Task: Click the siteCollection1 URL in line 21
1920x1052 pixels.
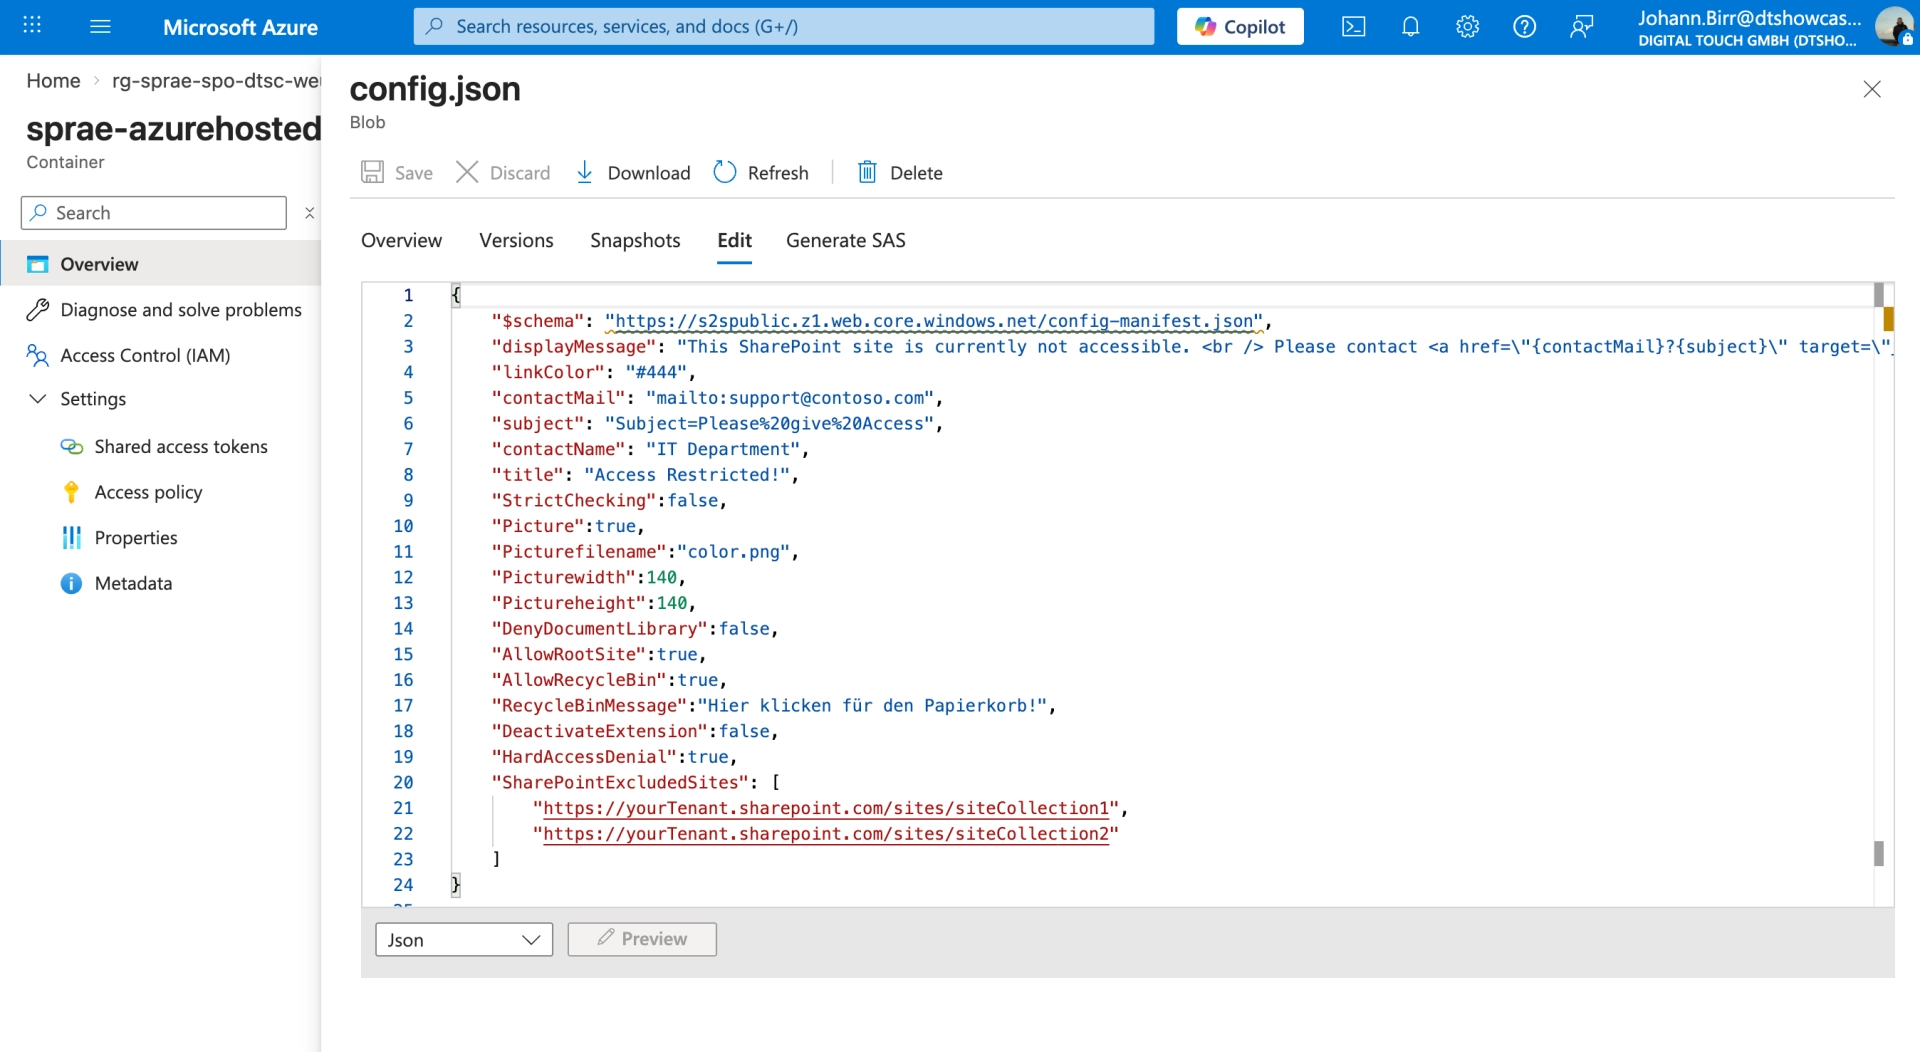Action: (x=826, y=808)
